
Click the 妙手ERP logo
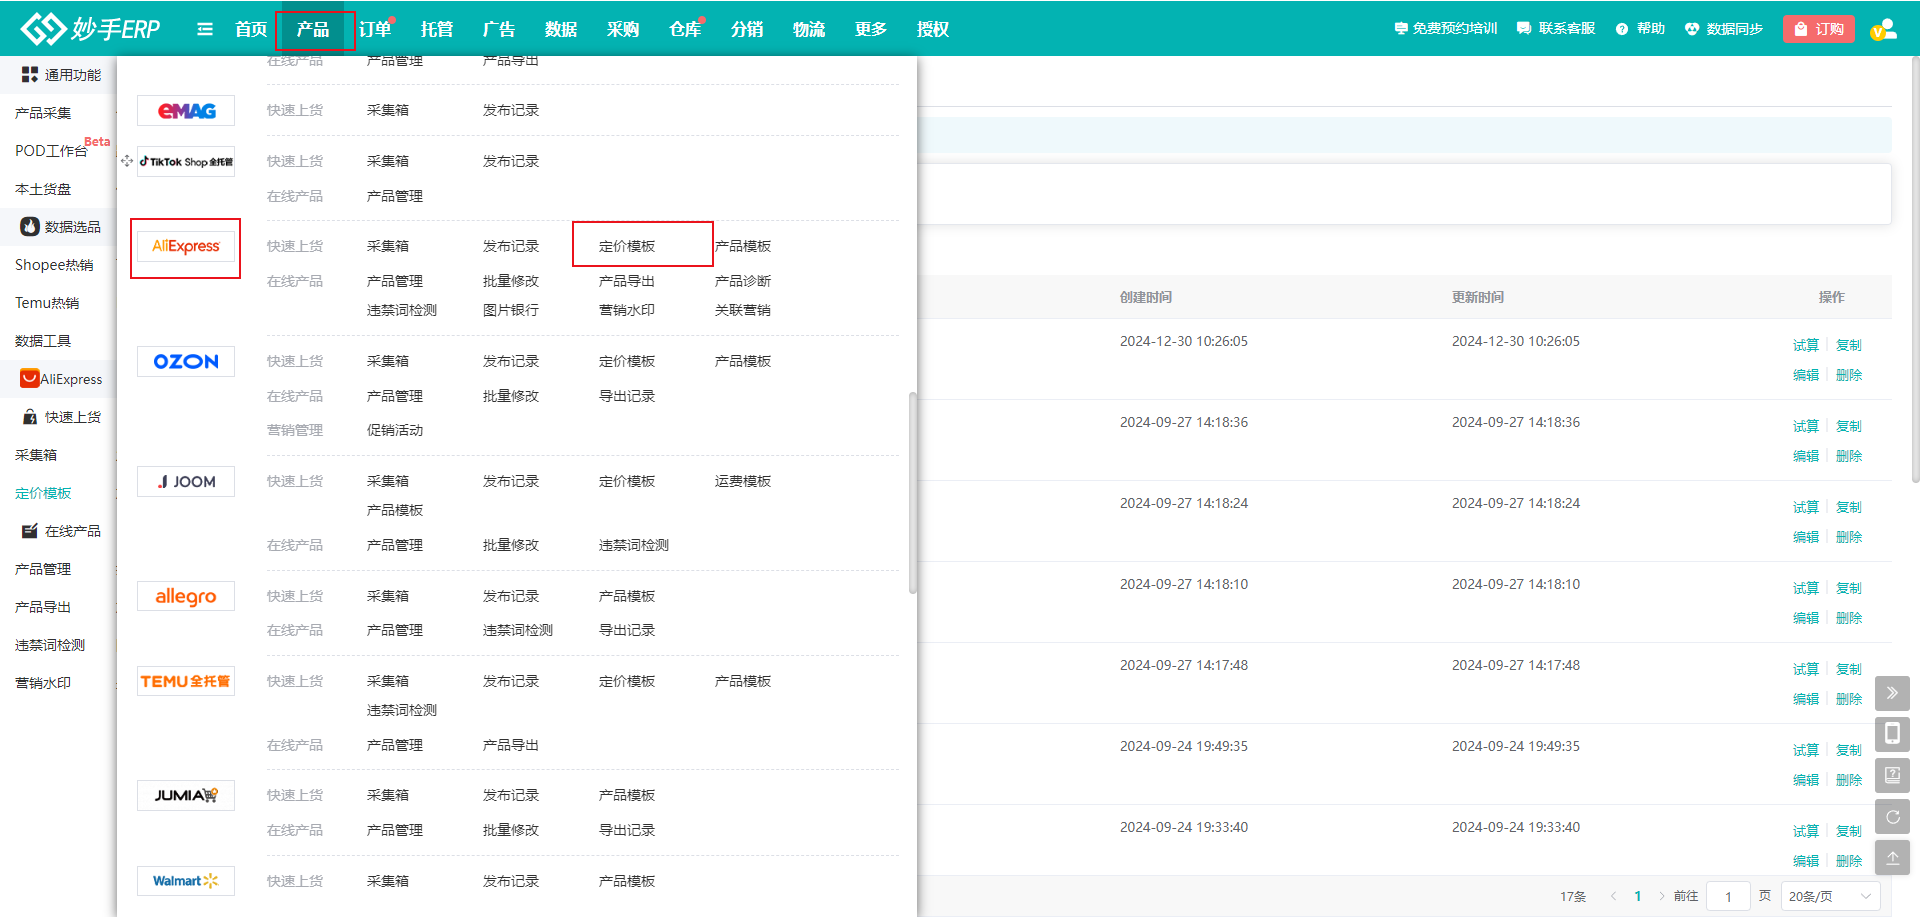91,29
